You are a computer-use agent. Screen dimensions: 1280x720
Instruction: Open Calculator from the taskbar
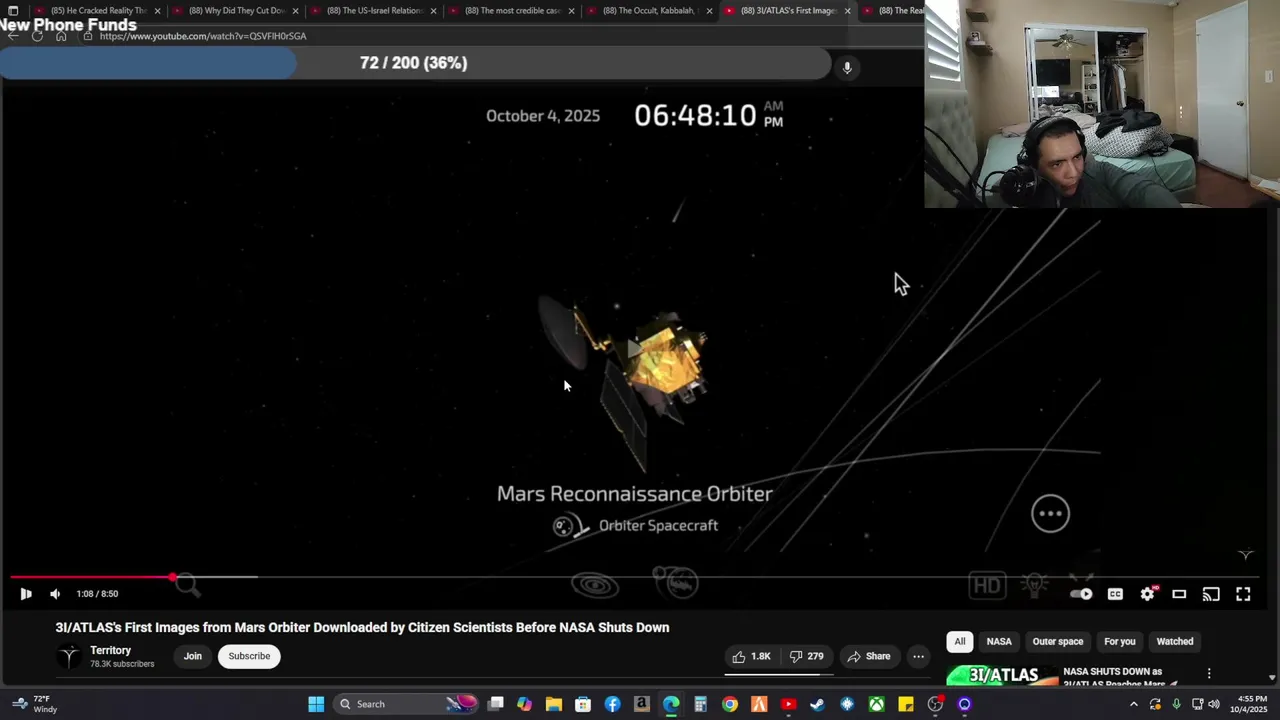700,704
